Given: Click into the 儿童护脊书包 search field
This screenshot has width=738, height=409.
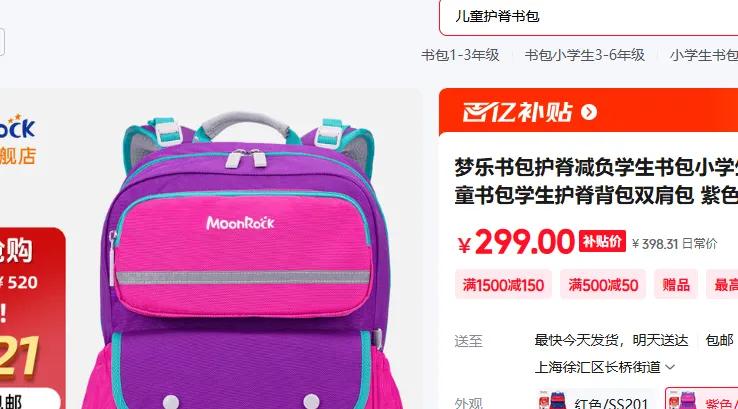Looking at the screenshot, I should [x=588, y=17].
